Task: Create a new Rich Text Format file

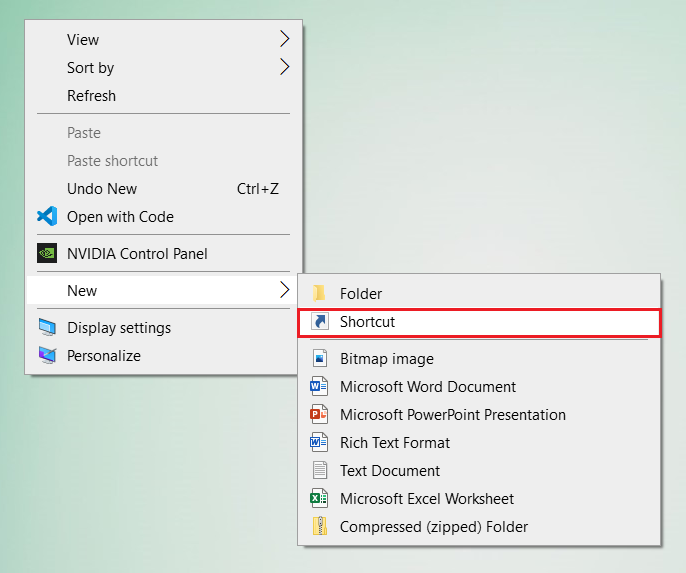Action: click(x=395, y=442)
